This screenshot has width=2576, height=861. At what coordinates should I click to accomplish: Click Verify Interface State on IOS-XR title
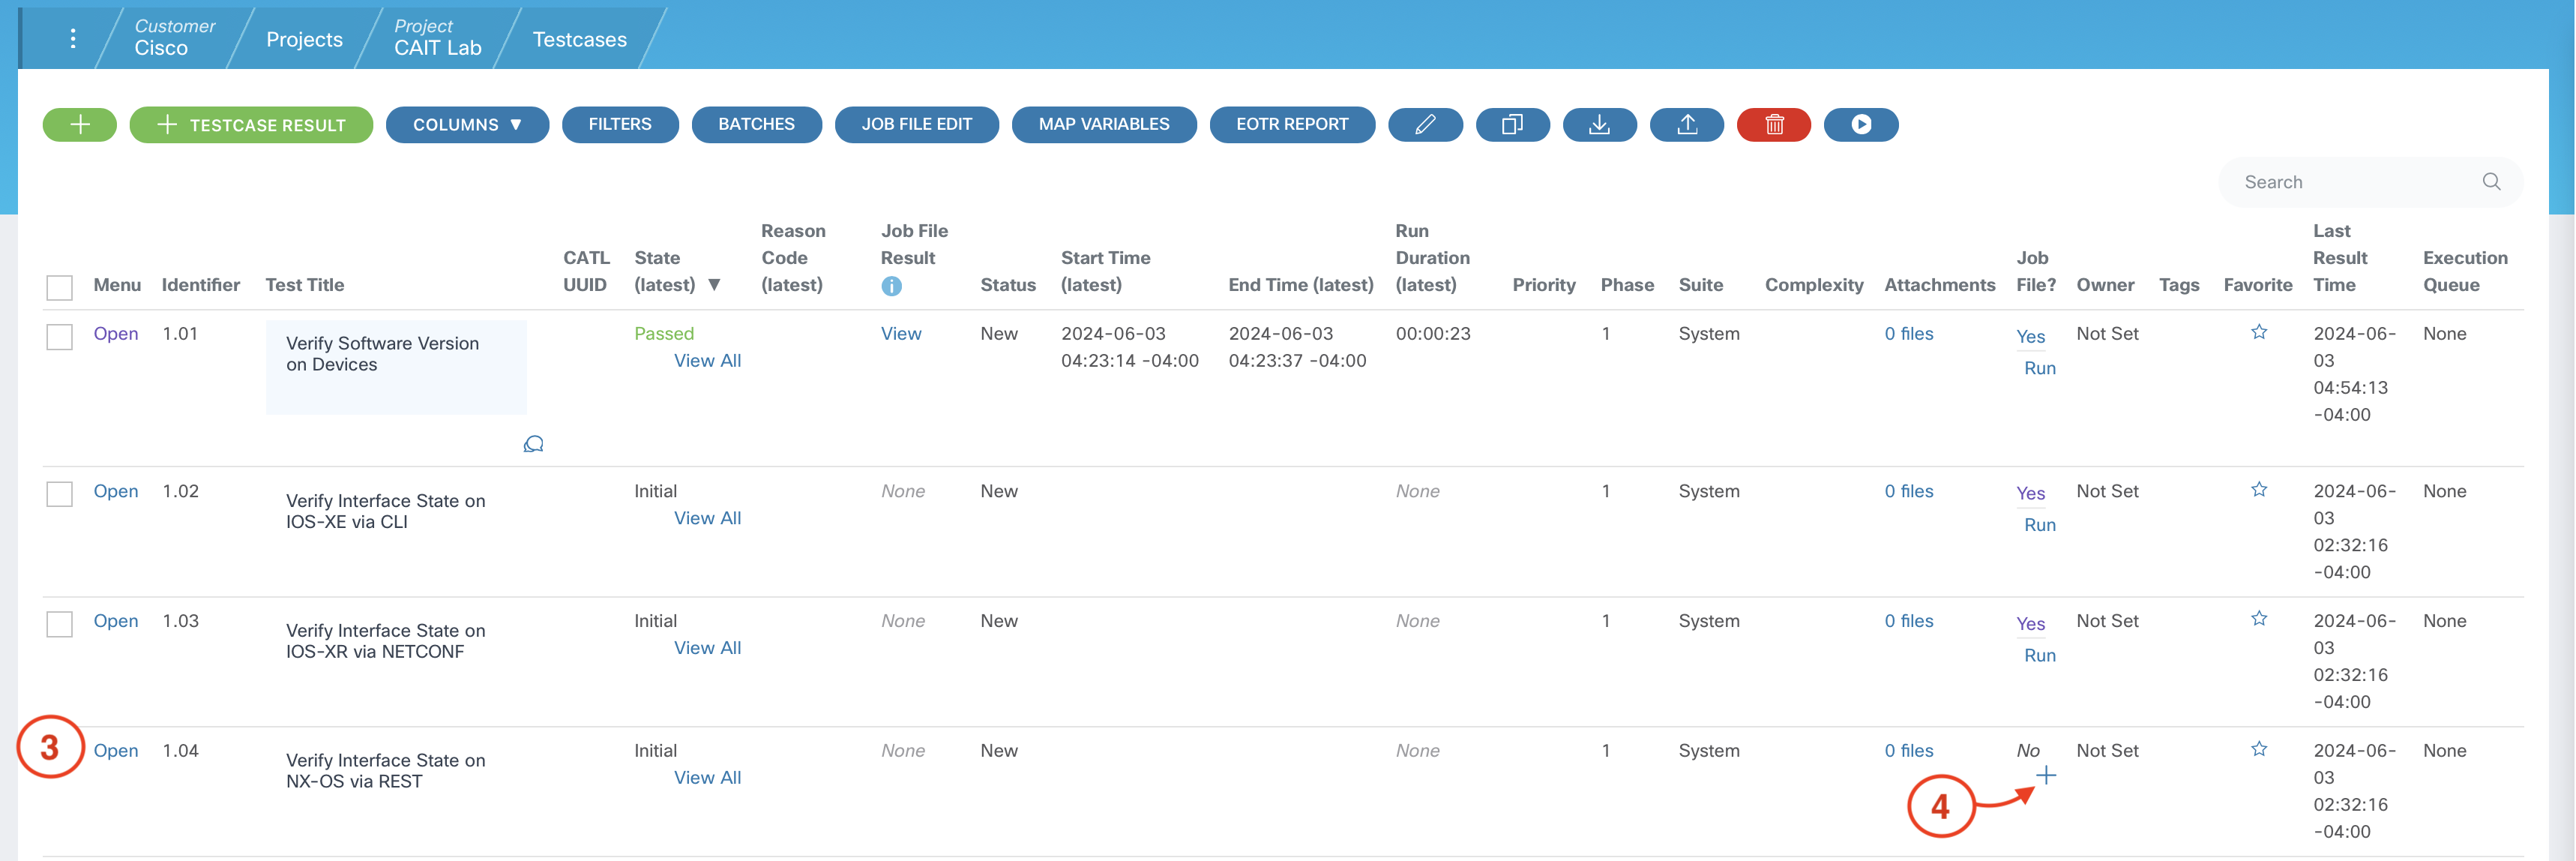pos(386,640)
